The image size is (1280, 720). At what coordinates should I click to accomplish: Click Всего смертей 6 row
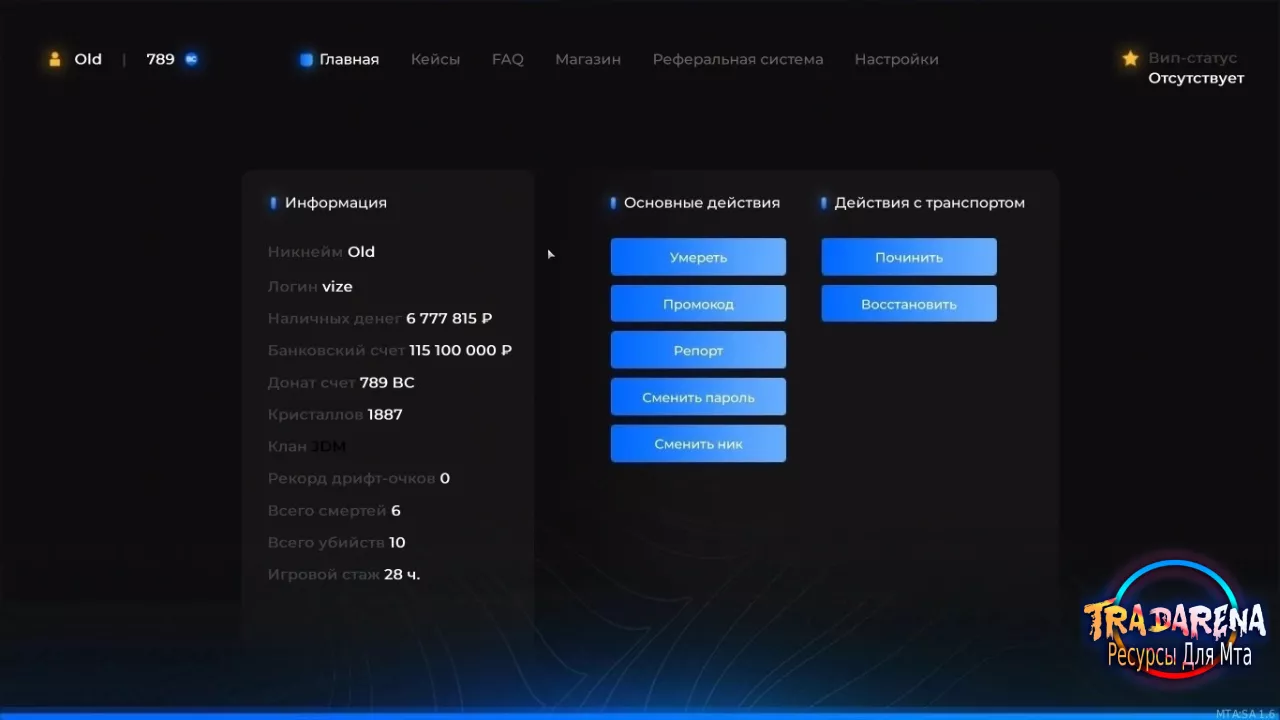click(334, 510)
